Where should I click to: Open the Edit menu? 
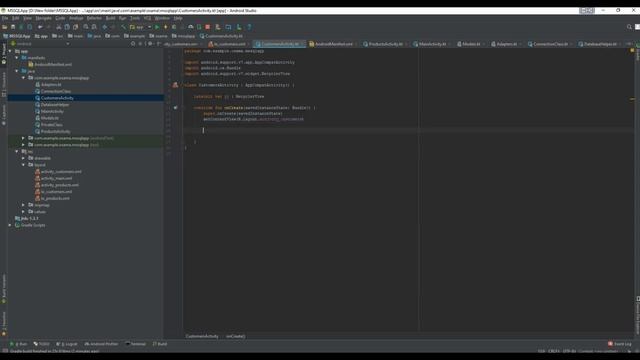[16, 18]
